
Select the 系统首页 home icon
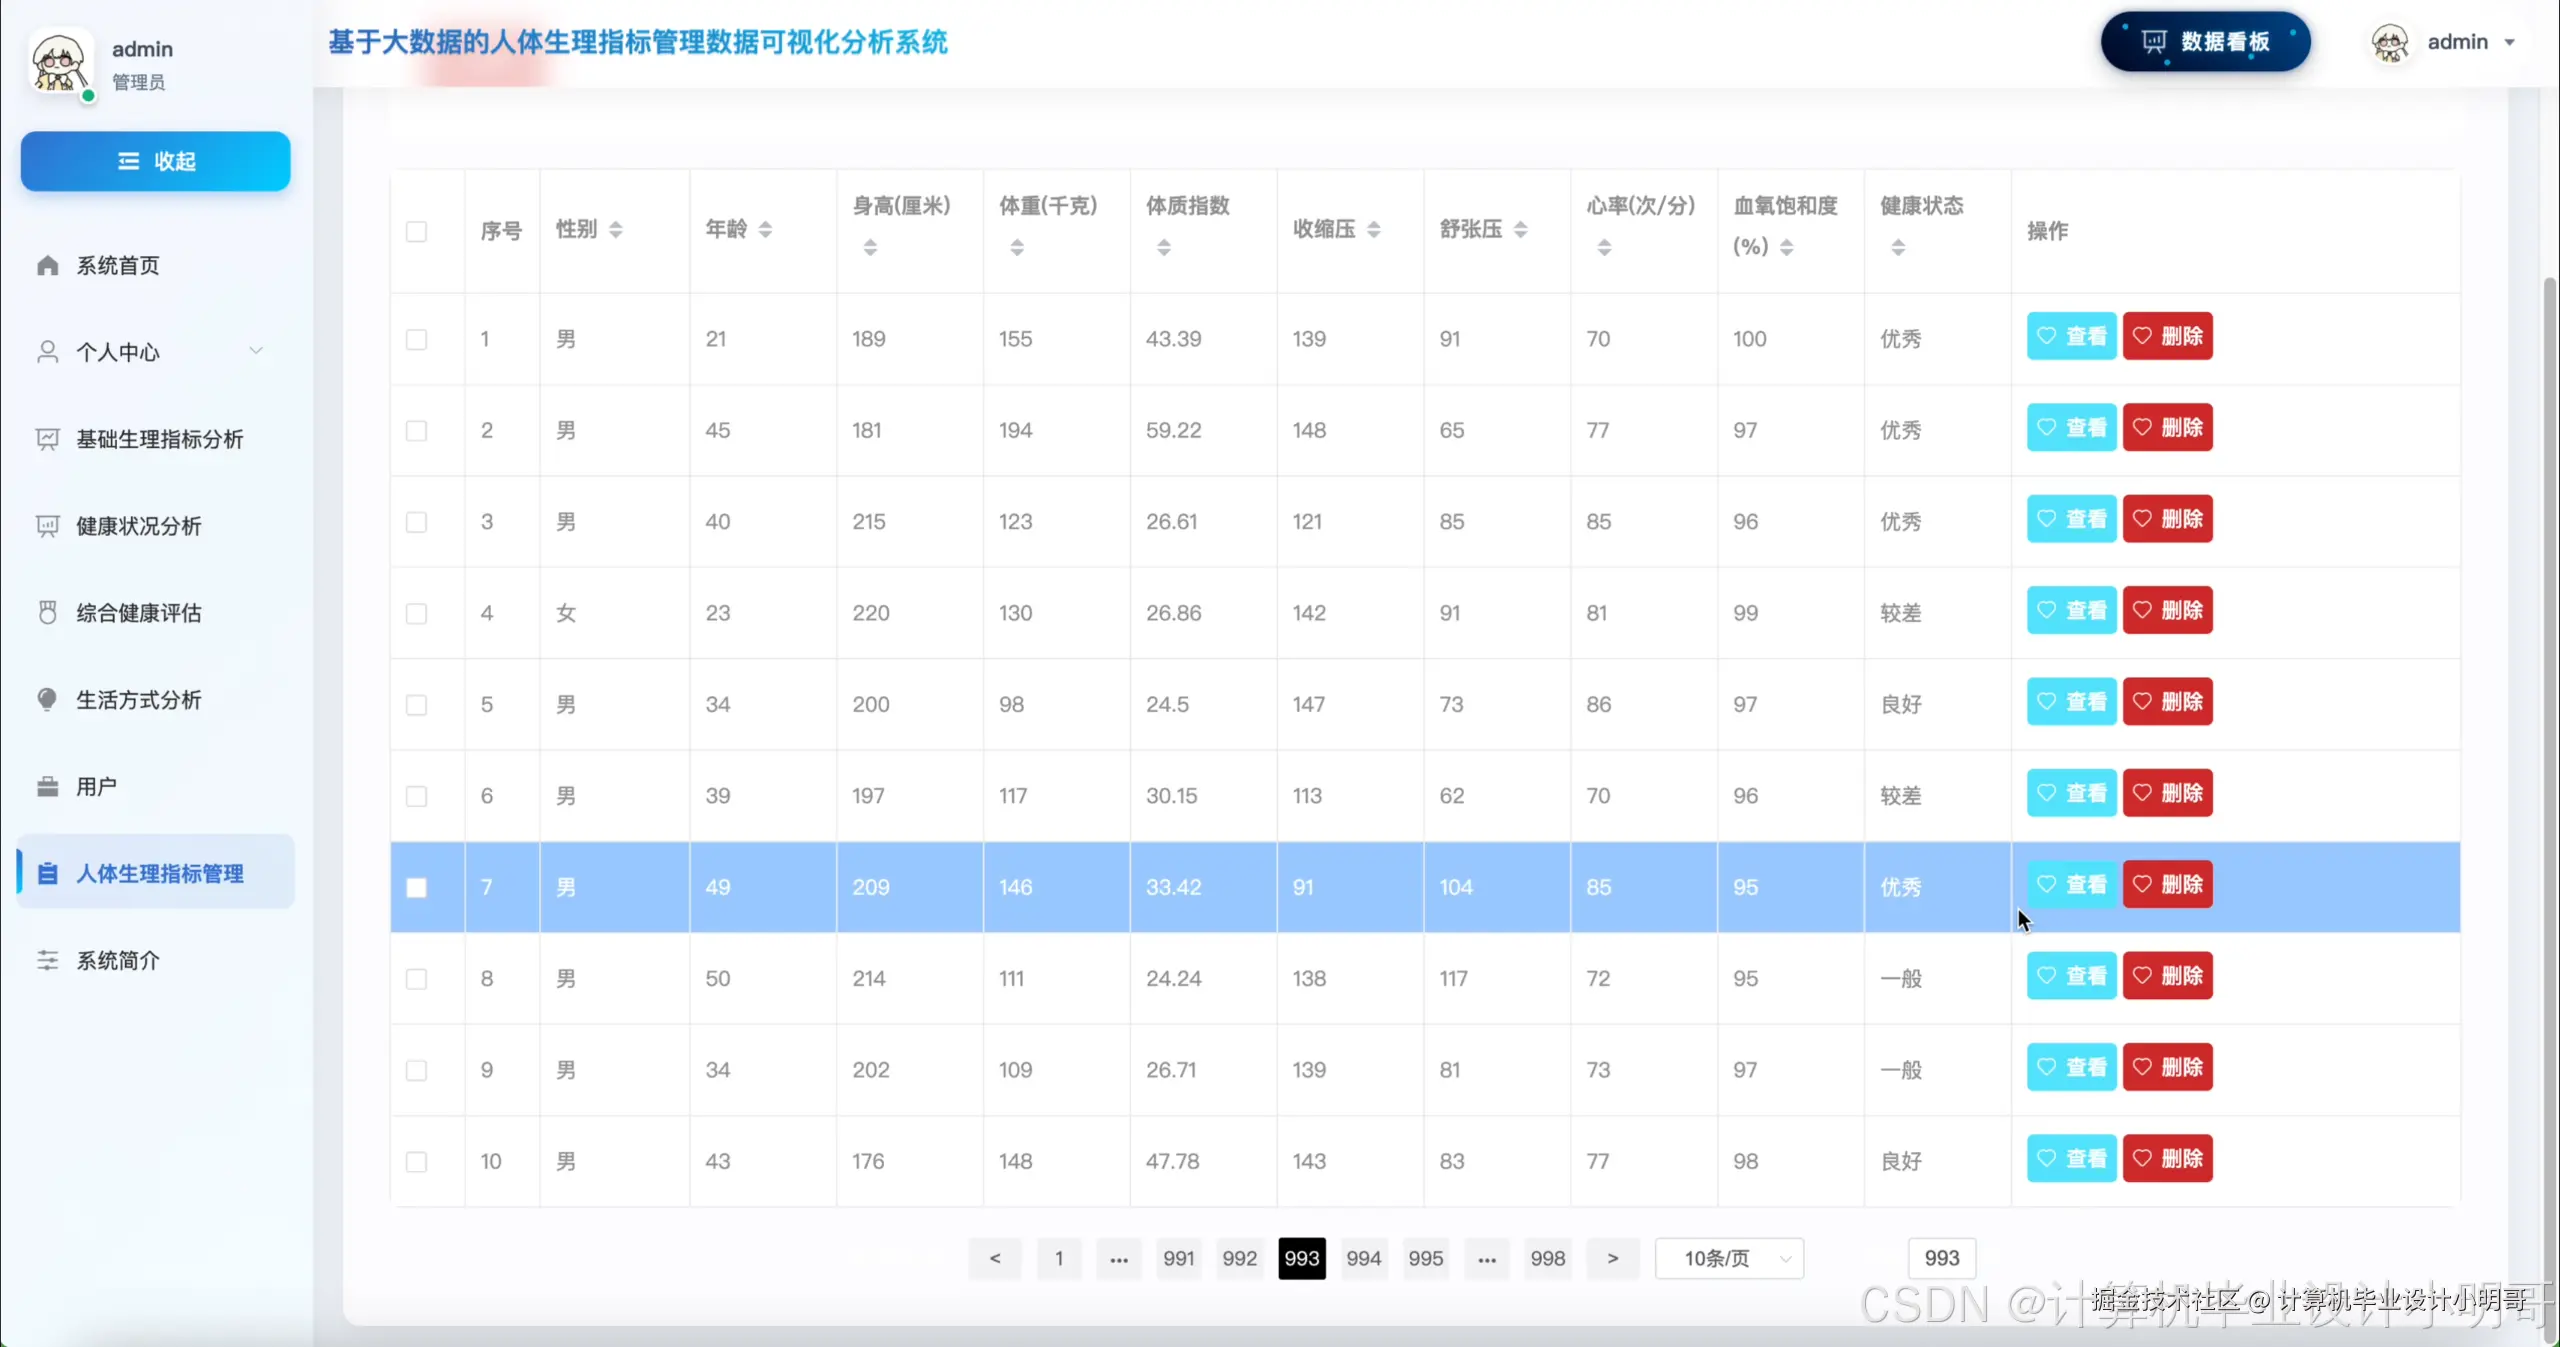coord(48,265)
